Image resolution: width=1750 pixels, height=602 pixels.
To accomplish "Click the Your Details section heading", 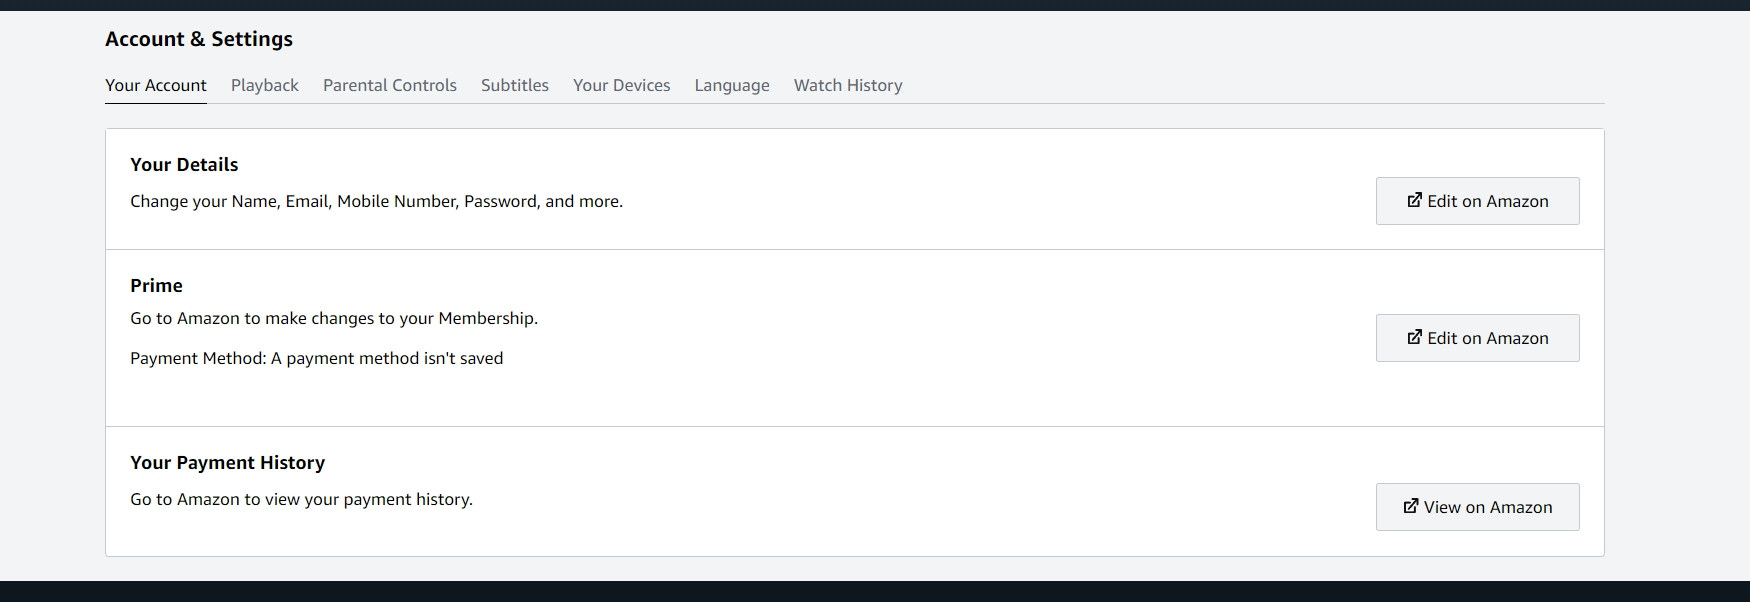I will tap(184, 164).
